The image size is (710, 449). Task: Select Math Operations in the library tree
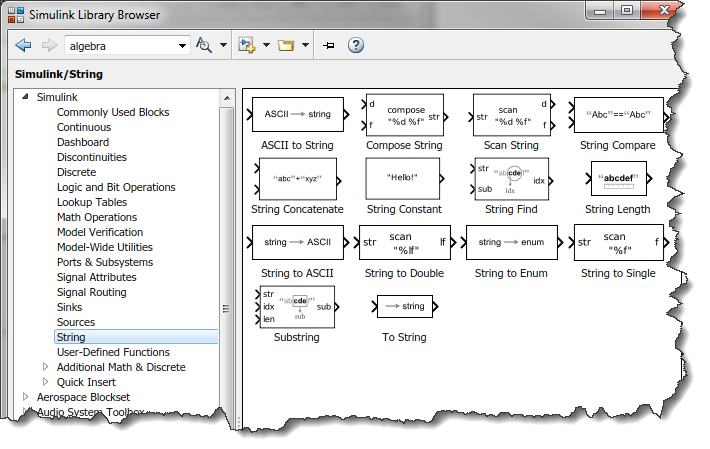click(96, 217)
